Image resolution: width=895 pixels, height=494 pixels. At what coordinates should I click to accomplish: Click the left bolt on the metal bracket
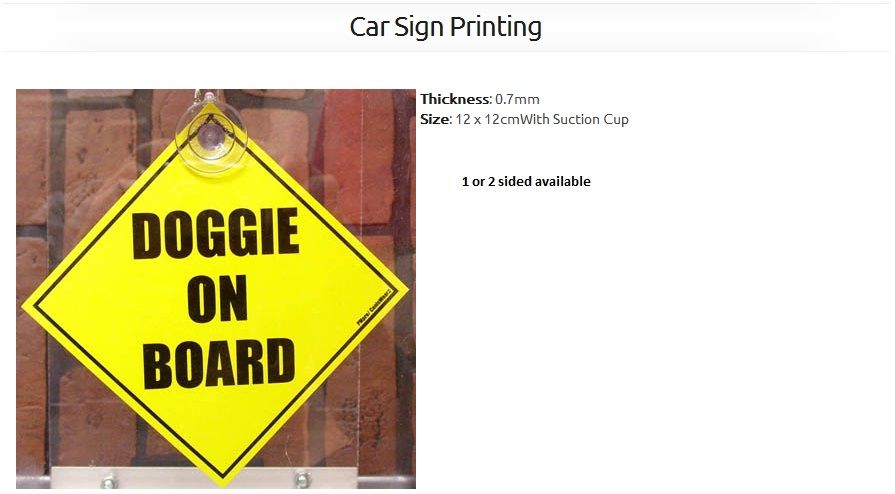108,480
